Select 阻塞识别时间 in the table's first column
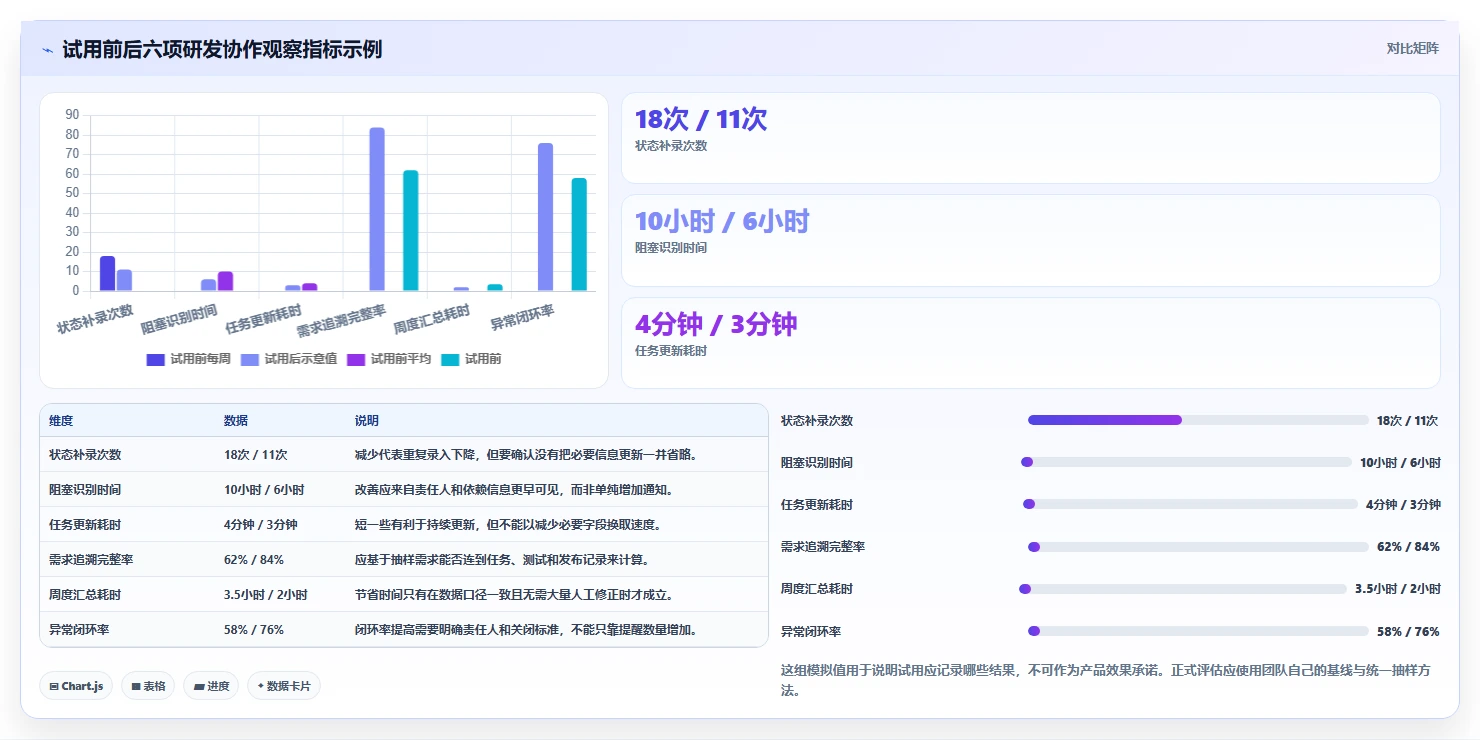The width and height of the screenshot is (1480, 740). (x=85, y=489)
